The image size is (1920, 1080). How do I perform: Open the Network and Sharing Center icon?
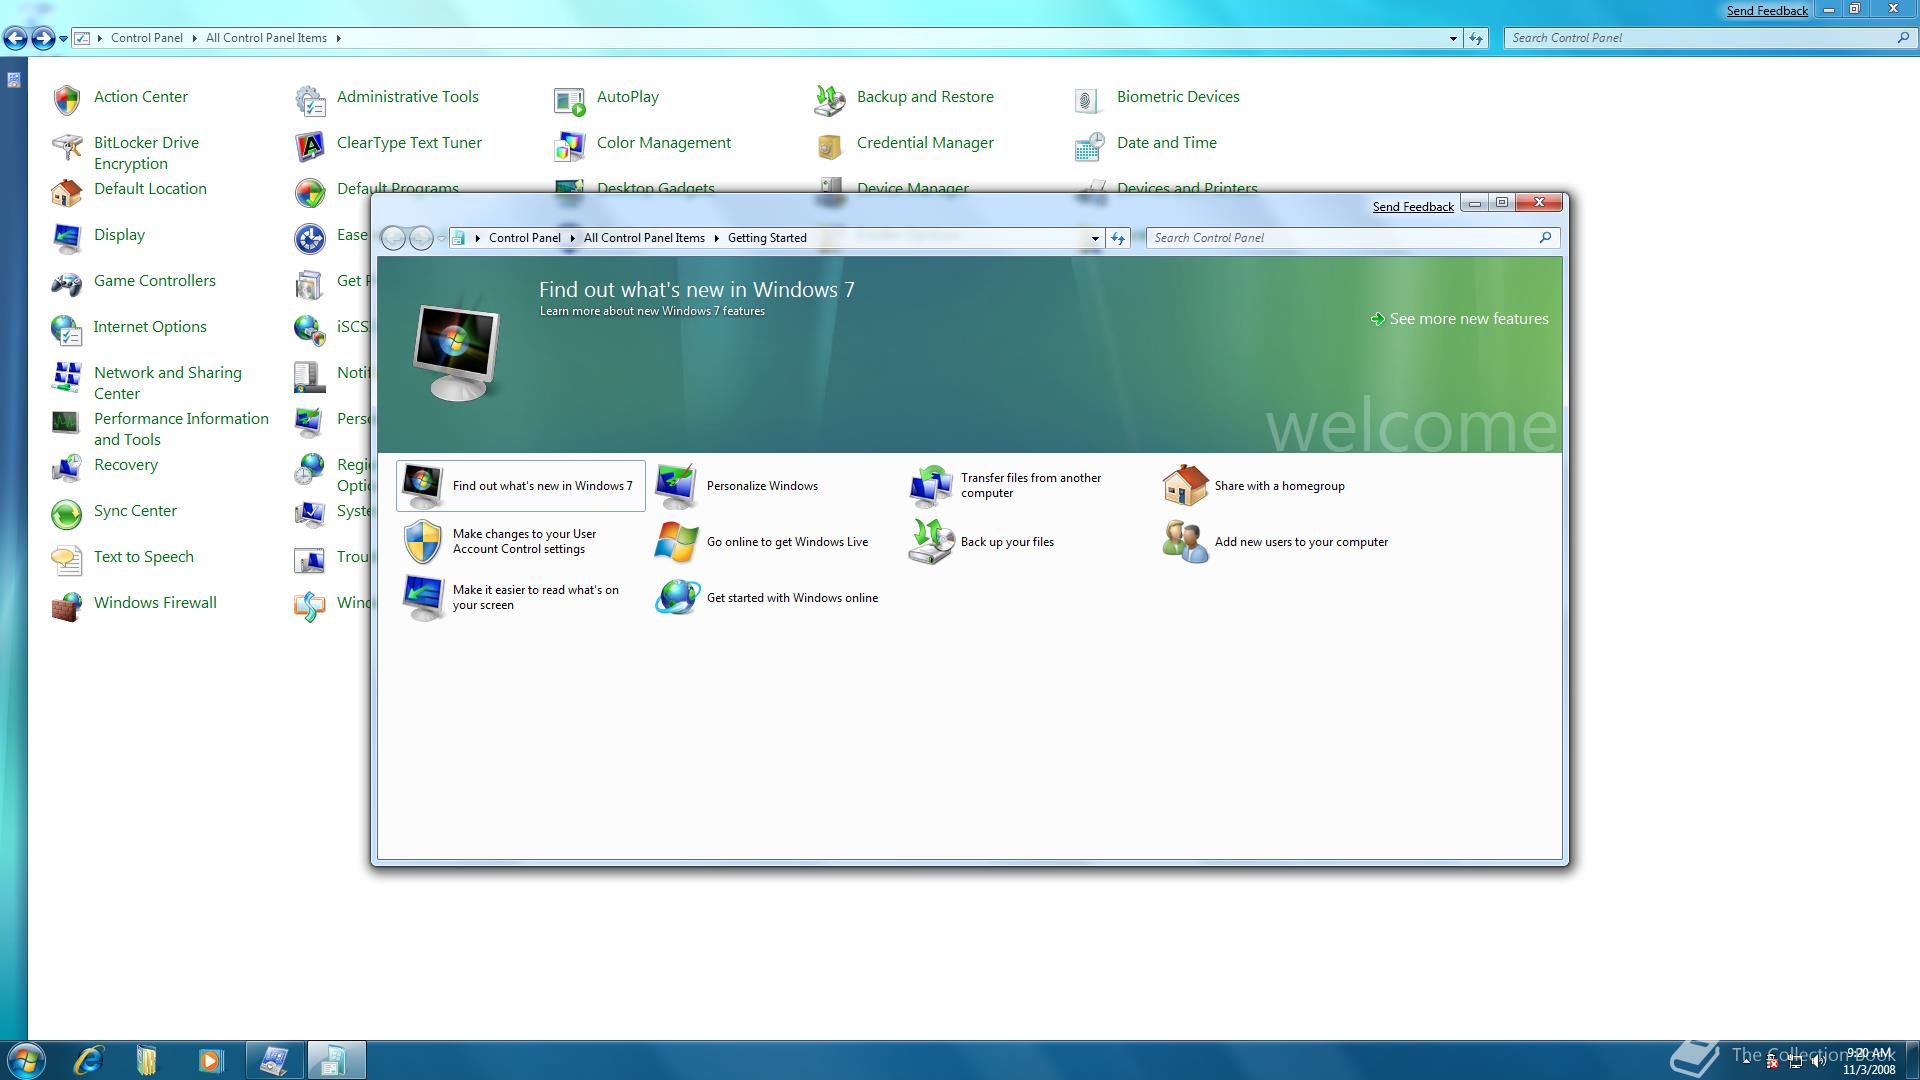pyautogui.click(x=67, y=377)
